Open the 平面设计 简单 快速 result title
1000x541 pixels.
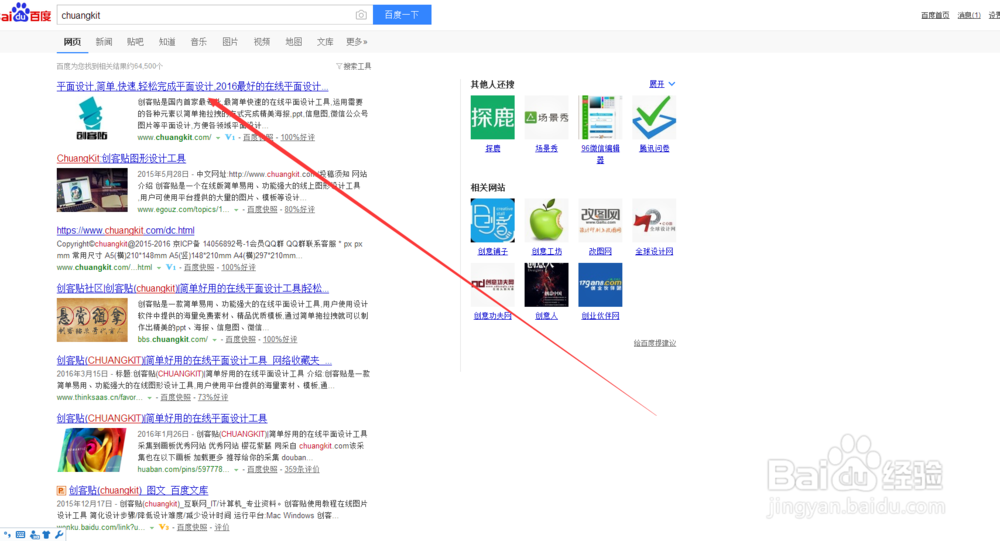(x=193, y=86)
